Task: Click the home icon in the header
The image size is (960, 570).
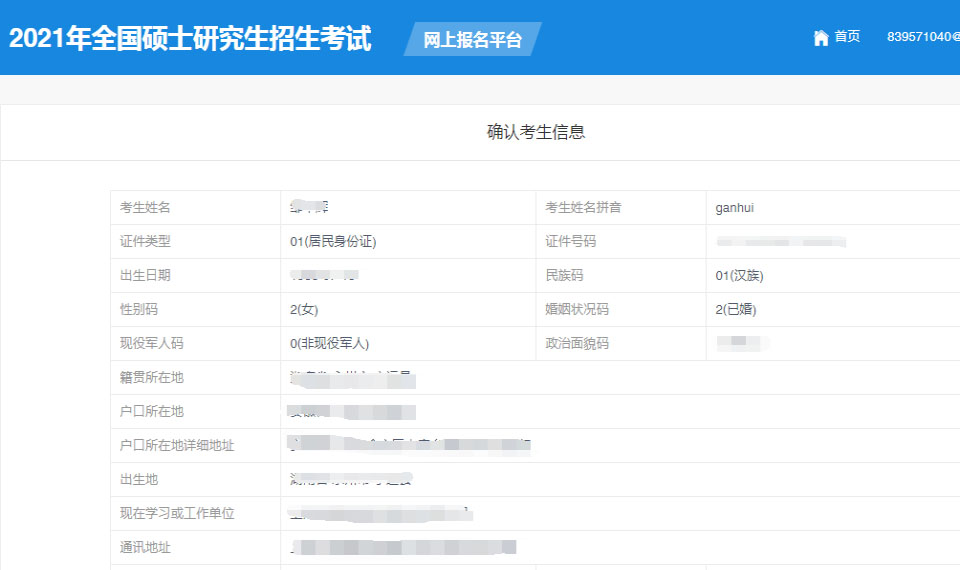Action: 821,38
